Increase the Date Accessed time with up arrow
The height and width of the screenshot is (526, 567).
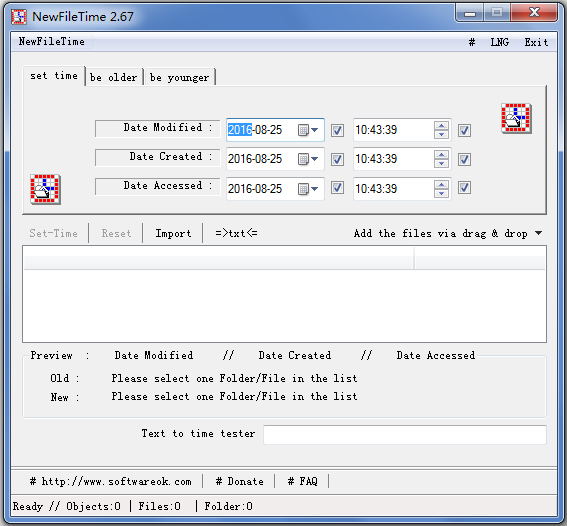[442, 184]
